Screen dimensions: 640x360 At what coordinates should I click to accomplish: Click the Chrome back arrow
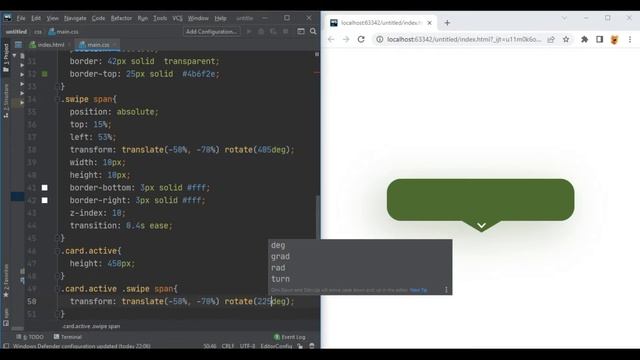pyautogui.click(x=331, y=40)
